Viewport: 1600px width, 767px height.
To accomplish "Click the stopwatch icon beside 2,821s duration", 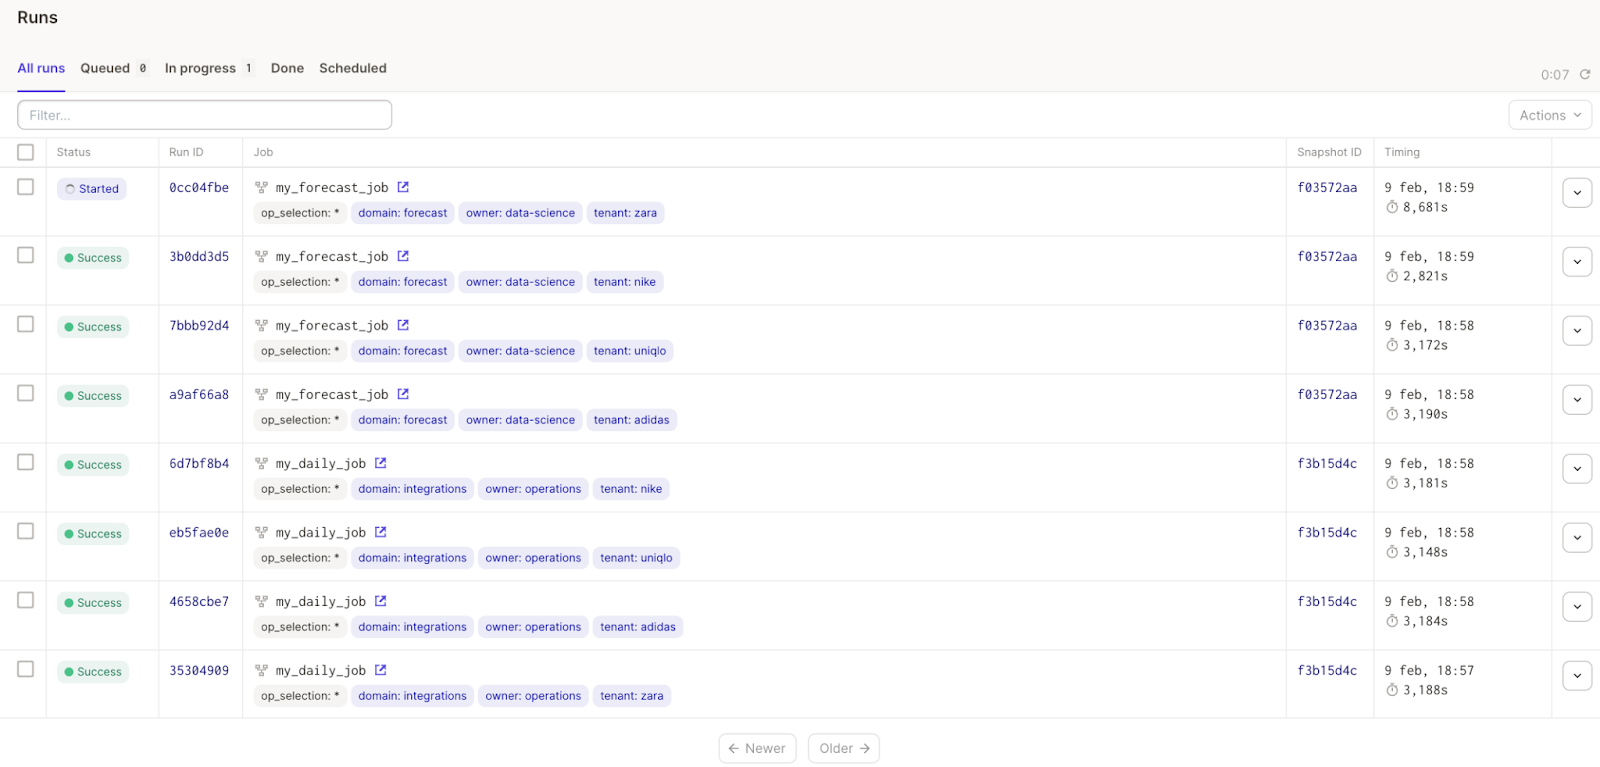I will [x=1392, y=276].
